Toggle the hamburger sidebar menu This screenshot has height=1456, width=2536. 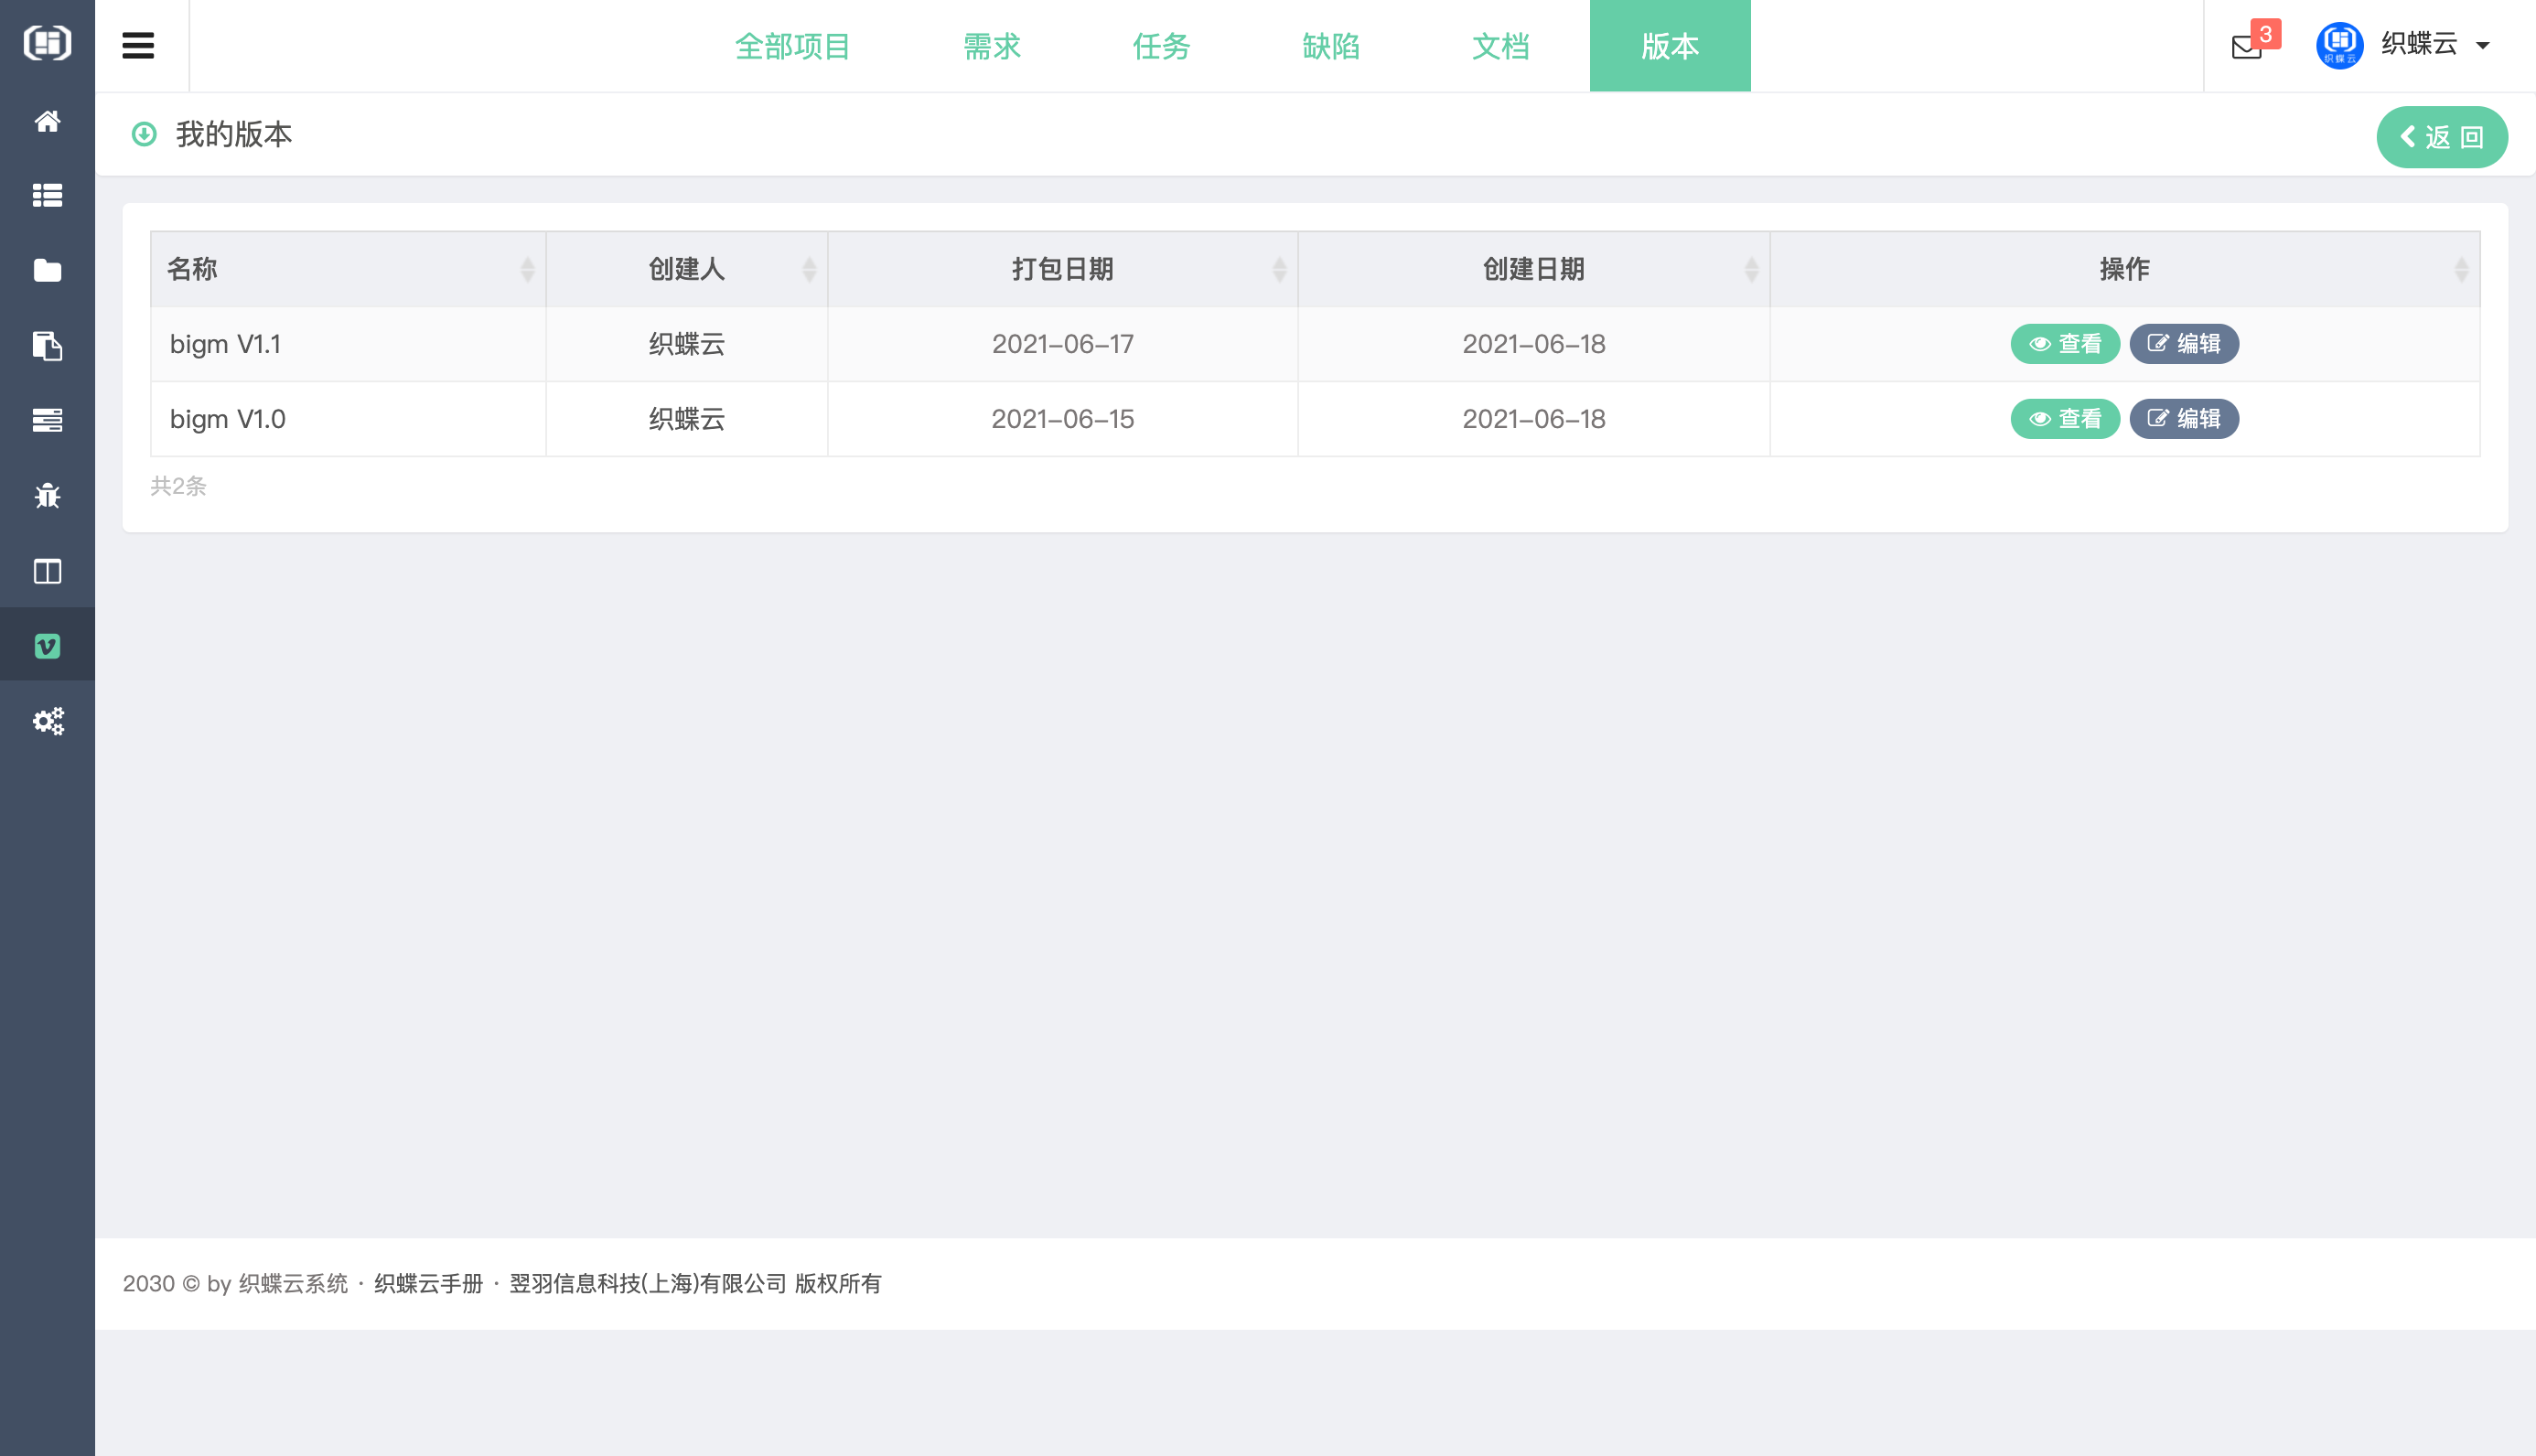click(138, 46)
